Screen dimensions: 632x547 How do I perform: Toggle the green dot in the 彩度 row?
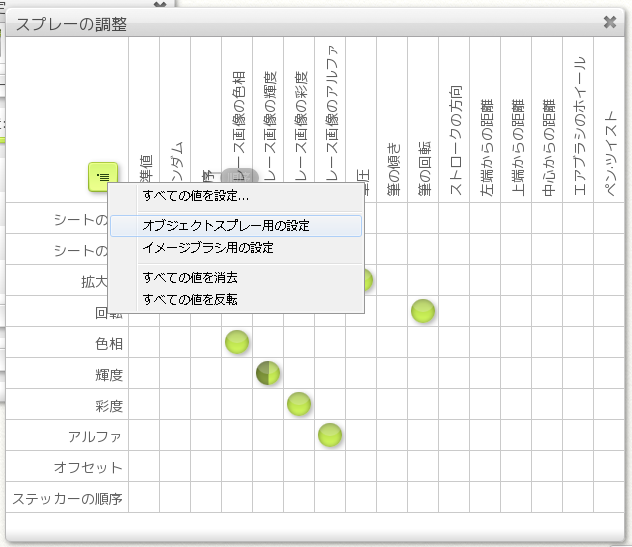(x=298, y=404)
